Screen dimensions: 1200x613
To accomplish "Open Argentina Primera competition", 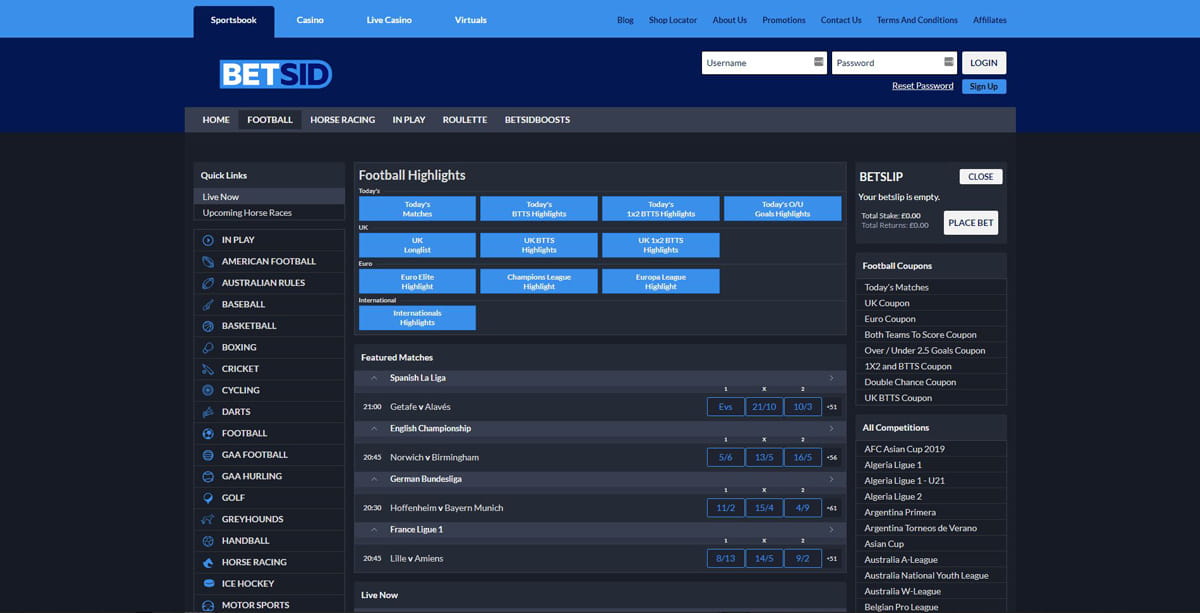I will (x=900, y=512).
